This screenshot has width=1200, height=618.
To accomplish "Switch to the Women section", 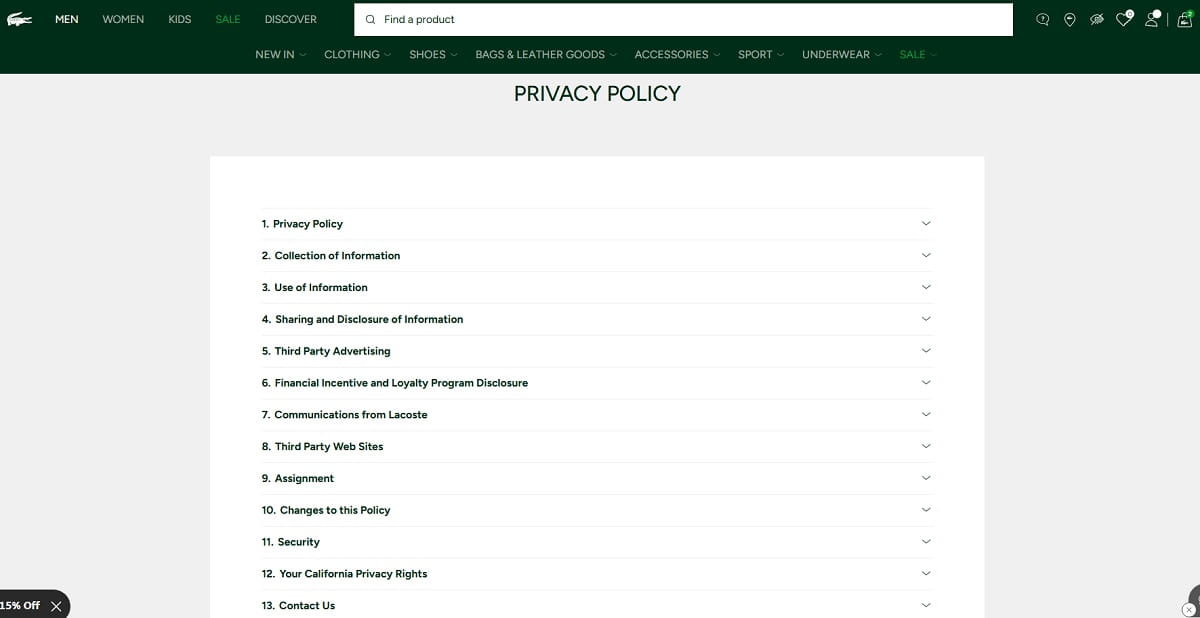I will pos(123,19).
